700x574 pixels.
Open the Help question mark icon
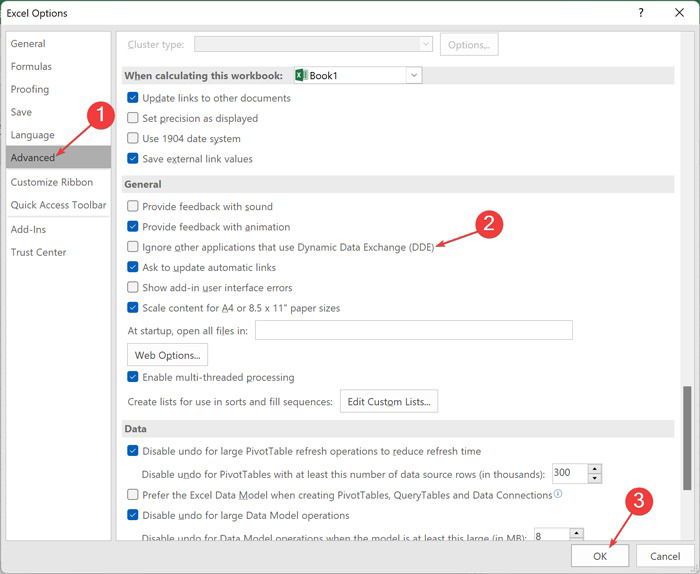[x=641, y=12]
